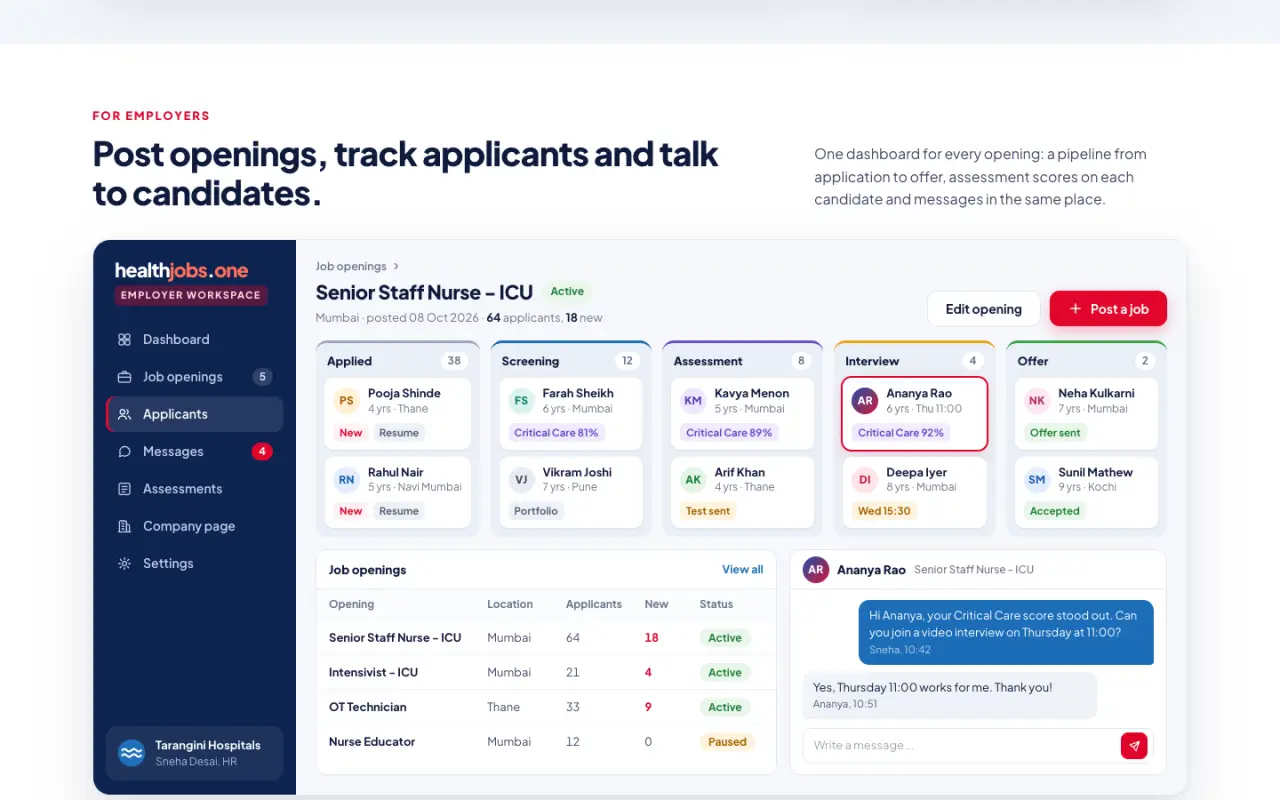Click the Company page building icon
This screenshot has height=800, width=1280.
click(124, 526)
